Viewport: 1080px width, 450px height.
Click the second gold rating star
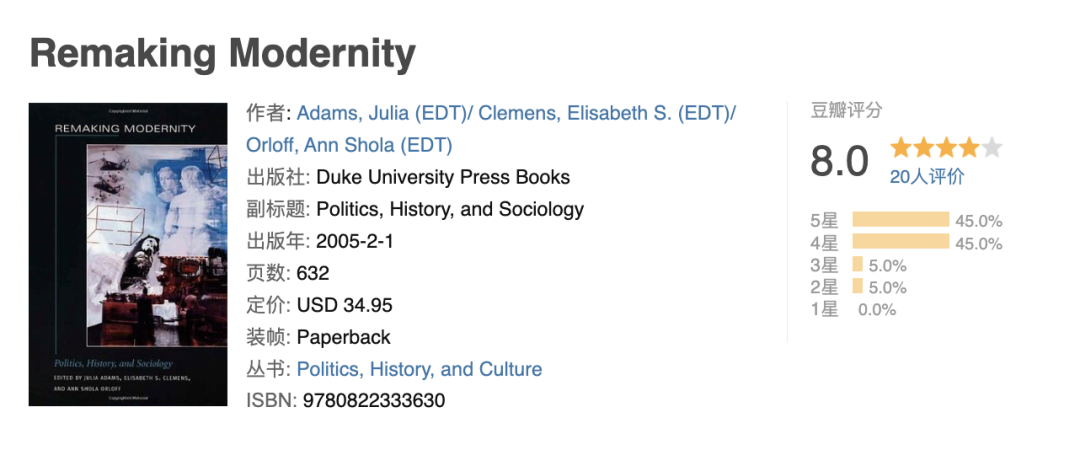click(923, 147)
